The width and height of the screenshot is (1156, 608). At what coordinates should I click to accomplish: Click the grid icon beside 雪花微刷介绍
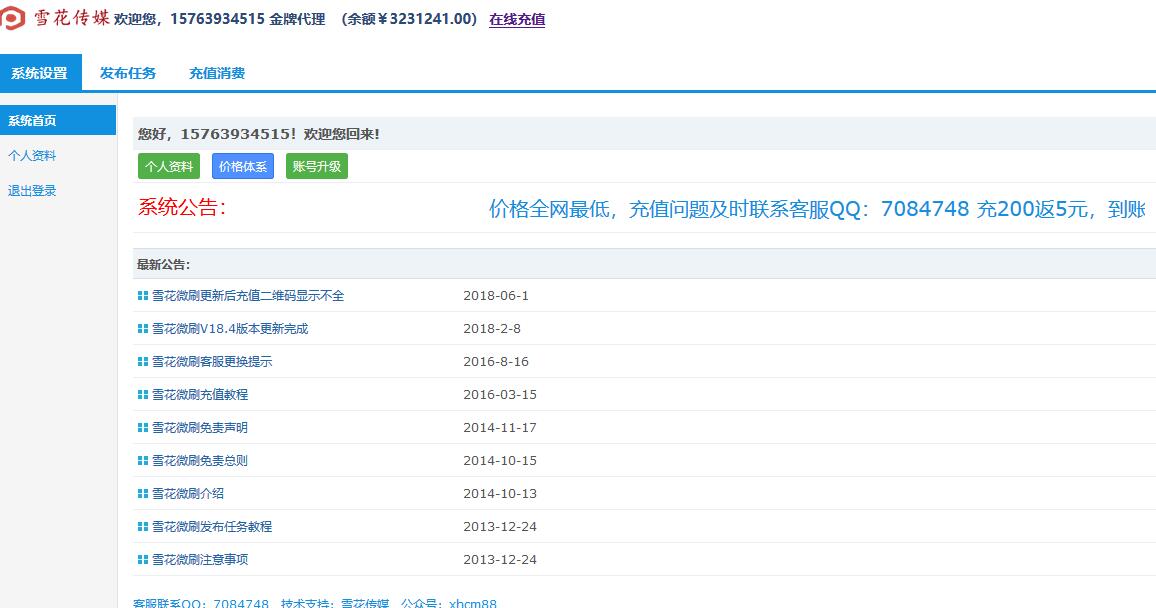(x=143, y=494)
